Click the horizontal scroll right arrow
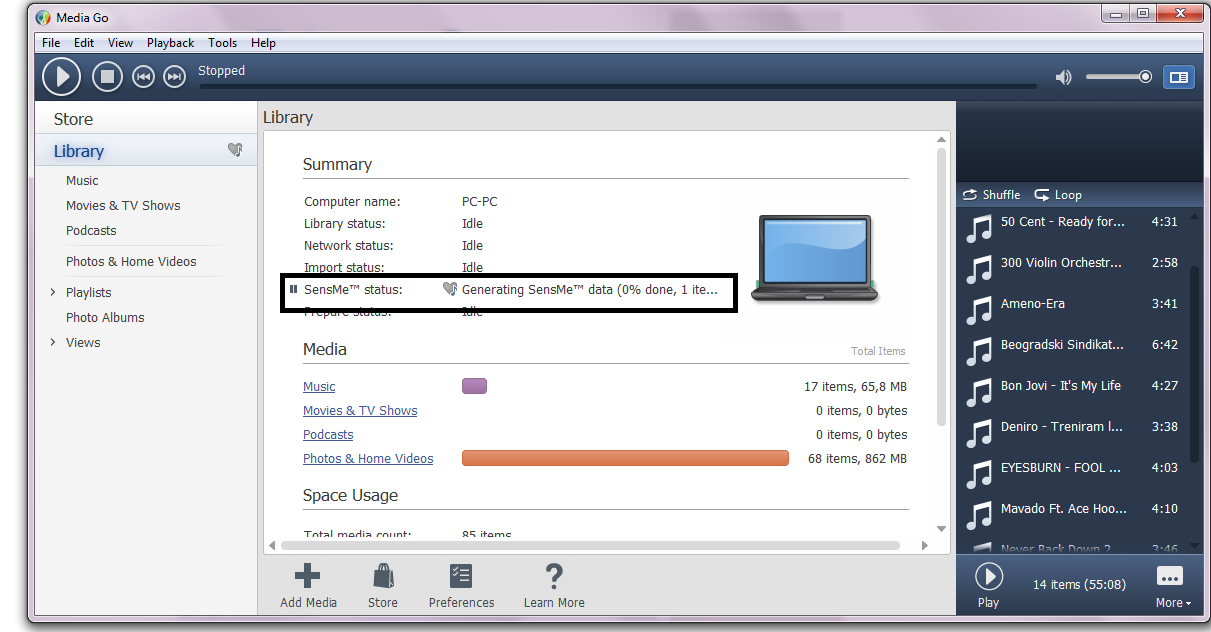1211x632 pixels. pos(924,546)
